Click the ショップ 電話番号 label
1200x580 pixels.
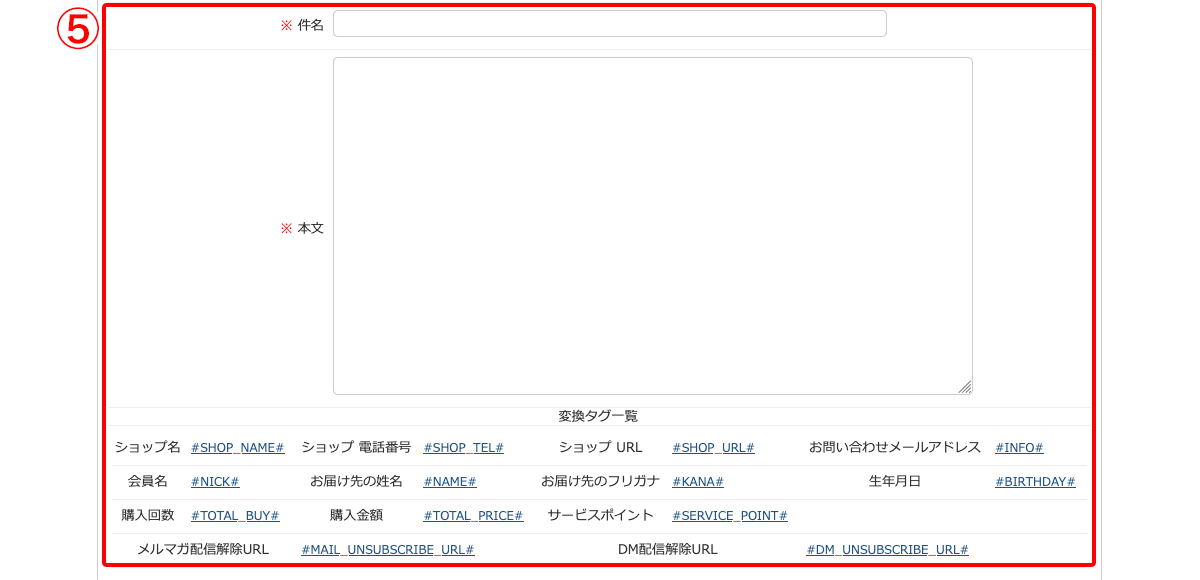pos(356,447)
